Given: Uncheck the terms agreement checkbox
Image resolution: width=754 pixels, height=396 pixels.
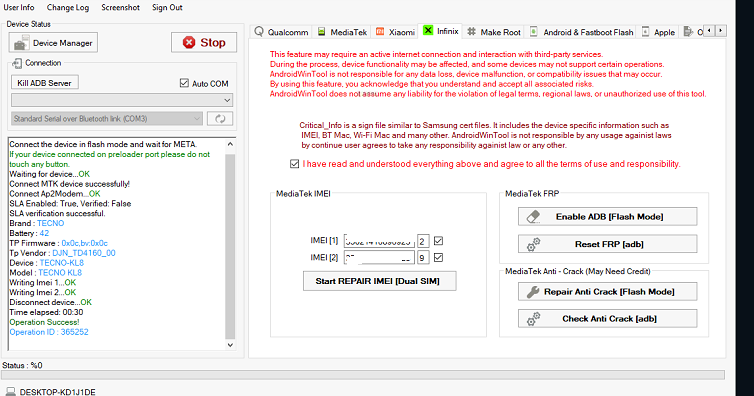Looking at the screenshot, I should click(294, 164).
